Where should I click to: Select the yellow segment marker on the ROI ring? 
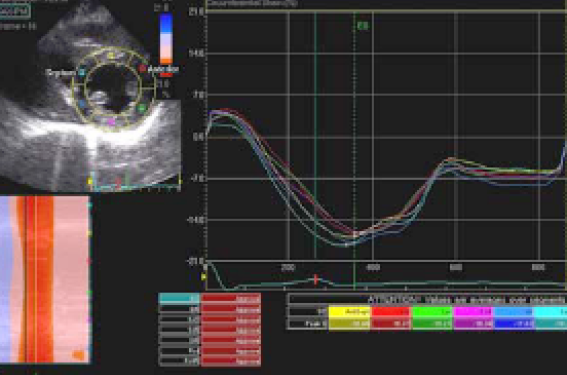tap(111, 56)
